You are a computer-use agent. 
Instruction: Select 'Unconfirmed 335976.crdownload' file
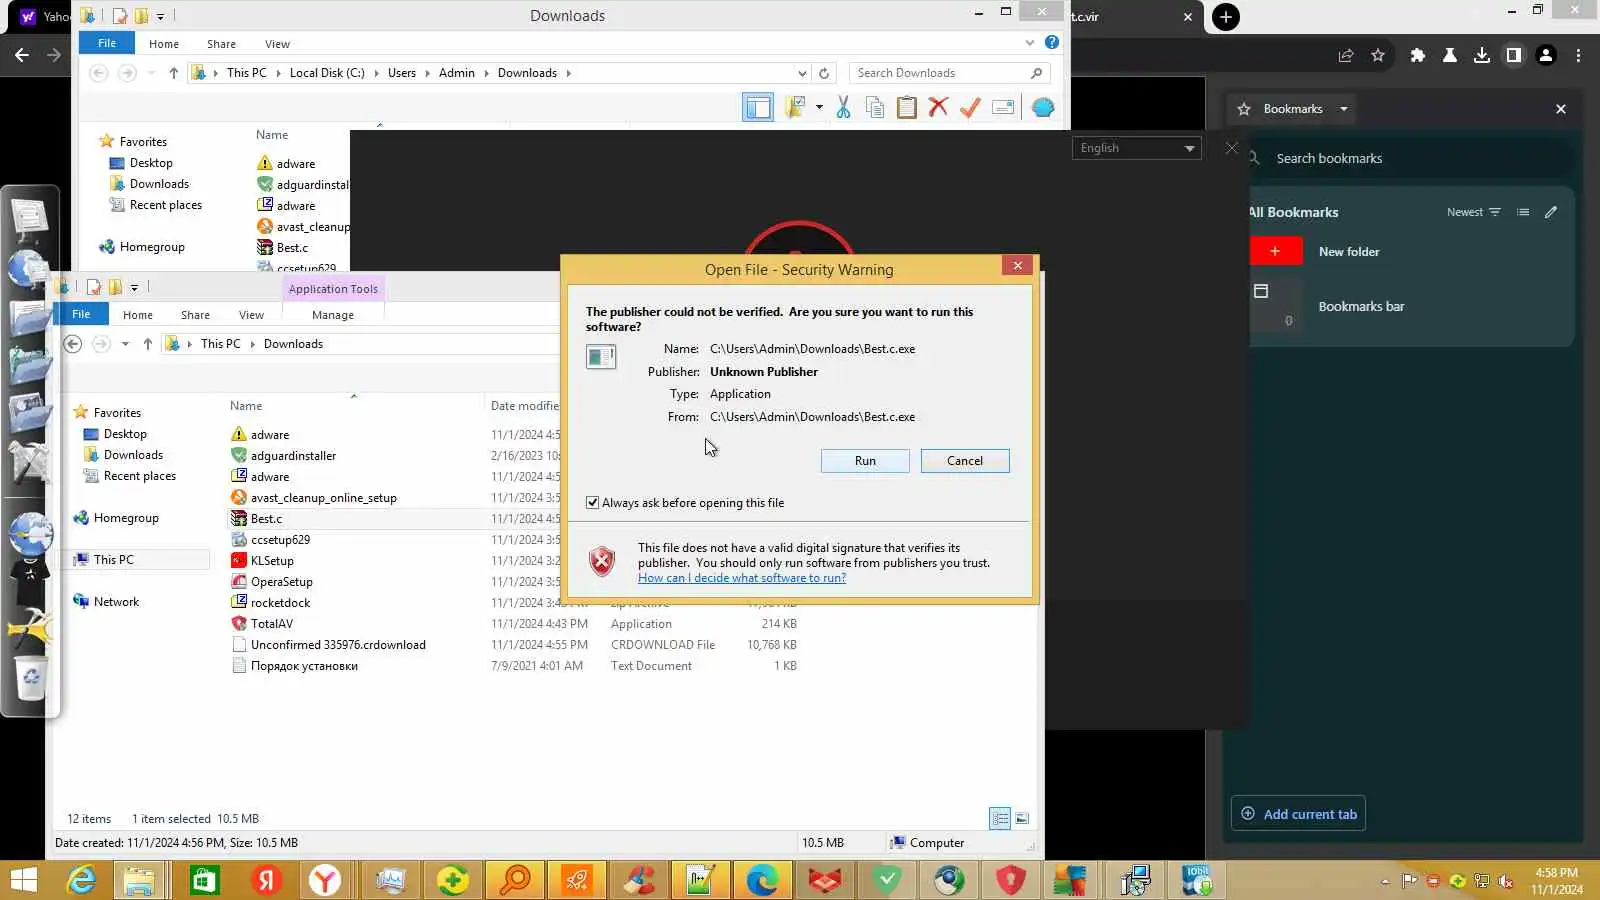[338, 645]
